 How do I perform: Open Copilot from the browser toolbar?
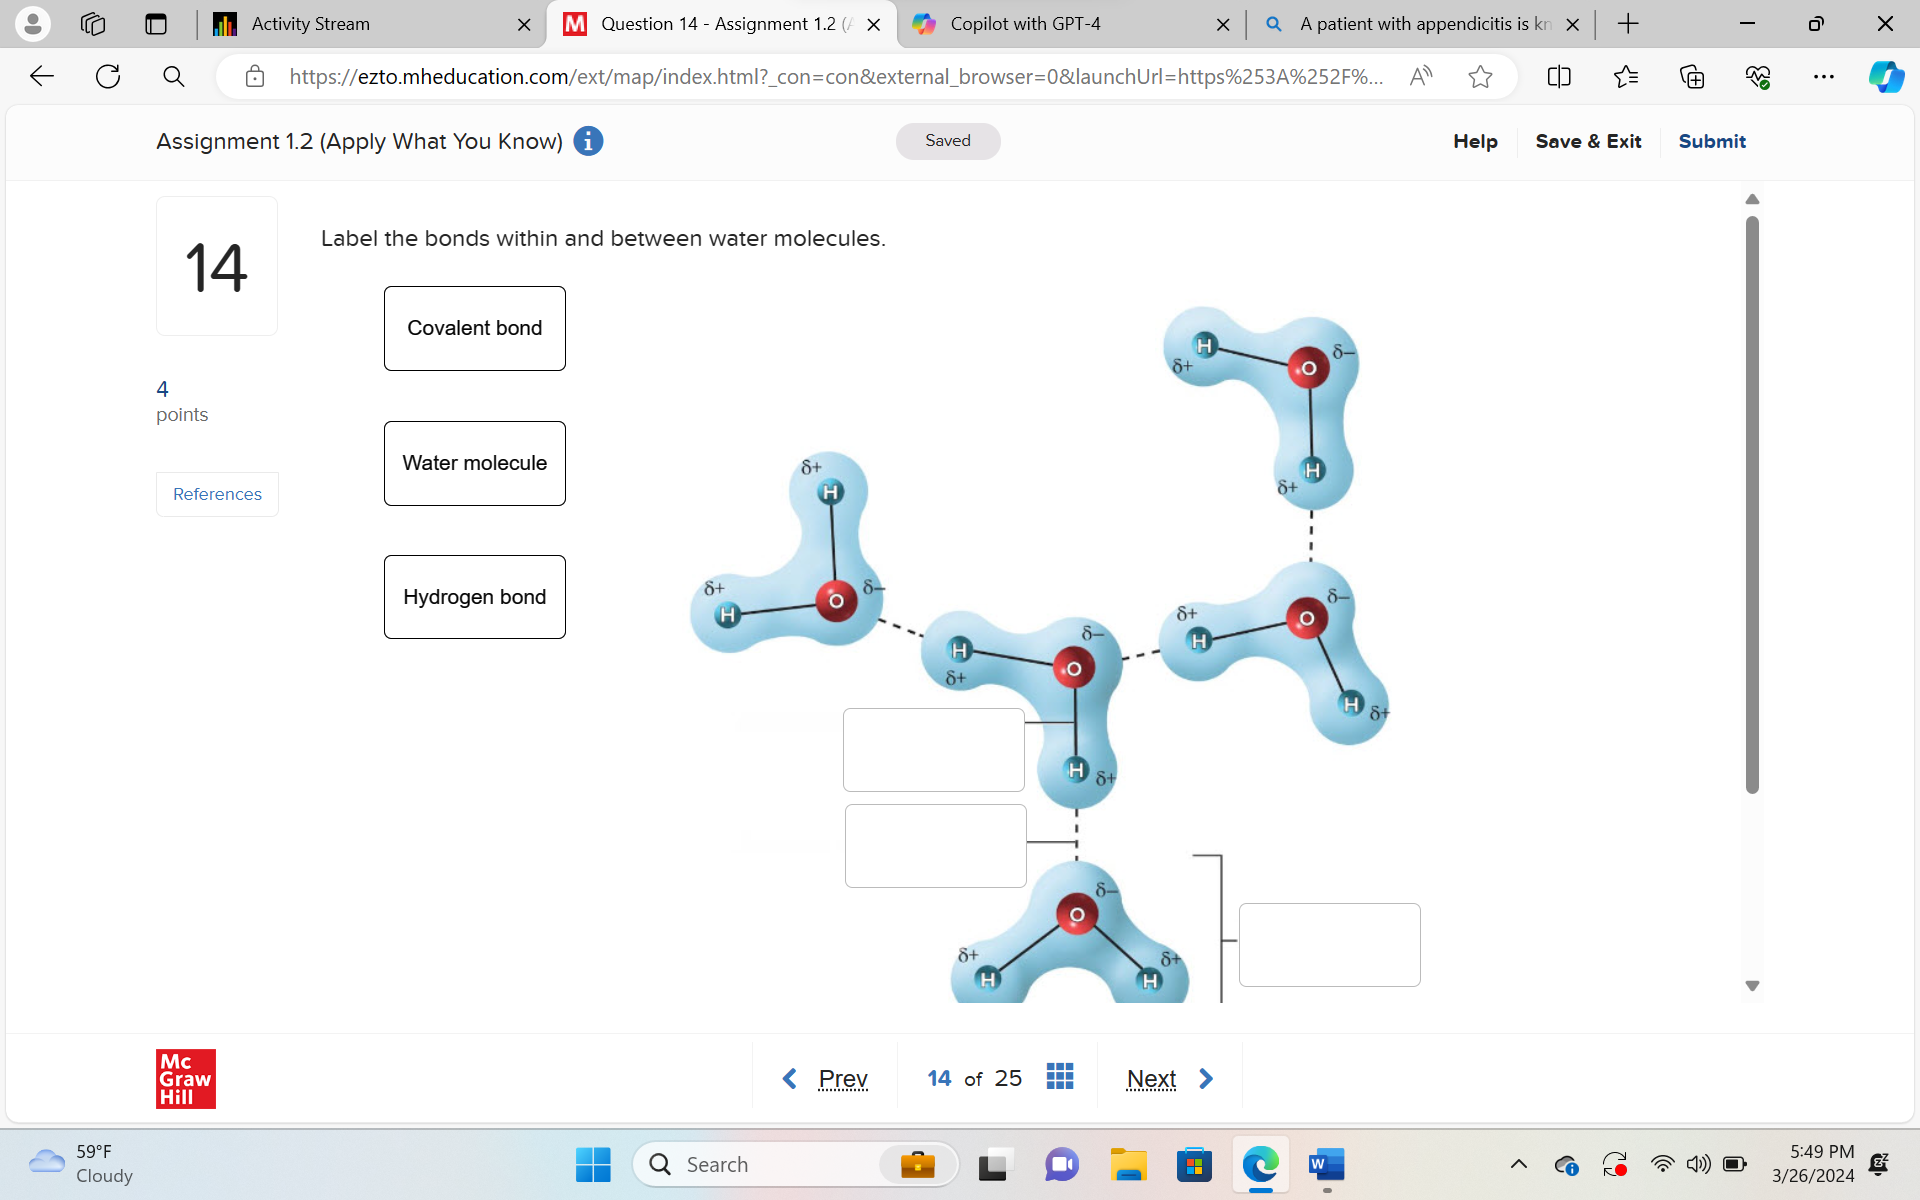point(1886,76)
